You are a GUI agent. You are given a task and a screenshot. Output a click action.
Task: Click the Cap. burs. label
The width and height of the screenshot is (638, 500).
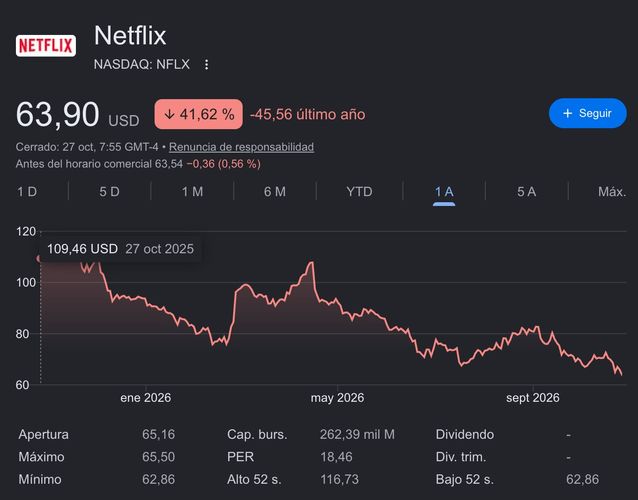coord(257,434)
